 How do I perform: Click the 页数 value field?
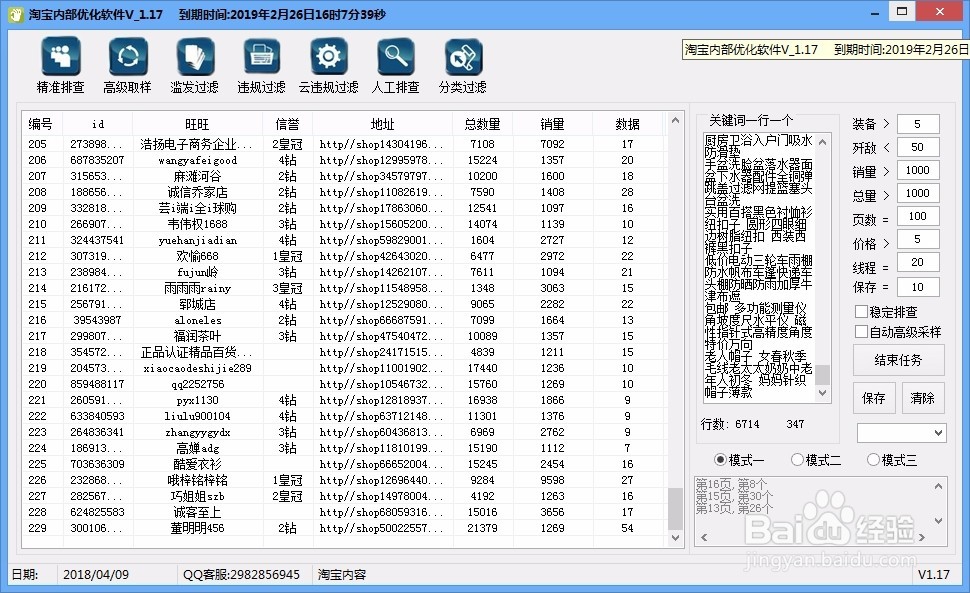(917, 216)
